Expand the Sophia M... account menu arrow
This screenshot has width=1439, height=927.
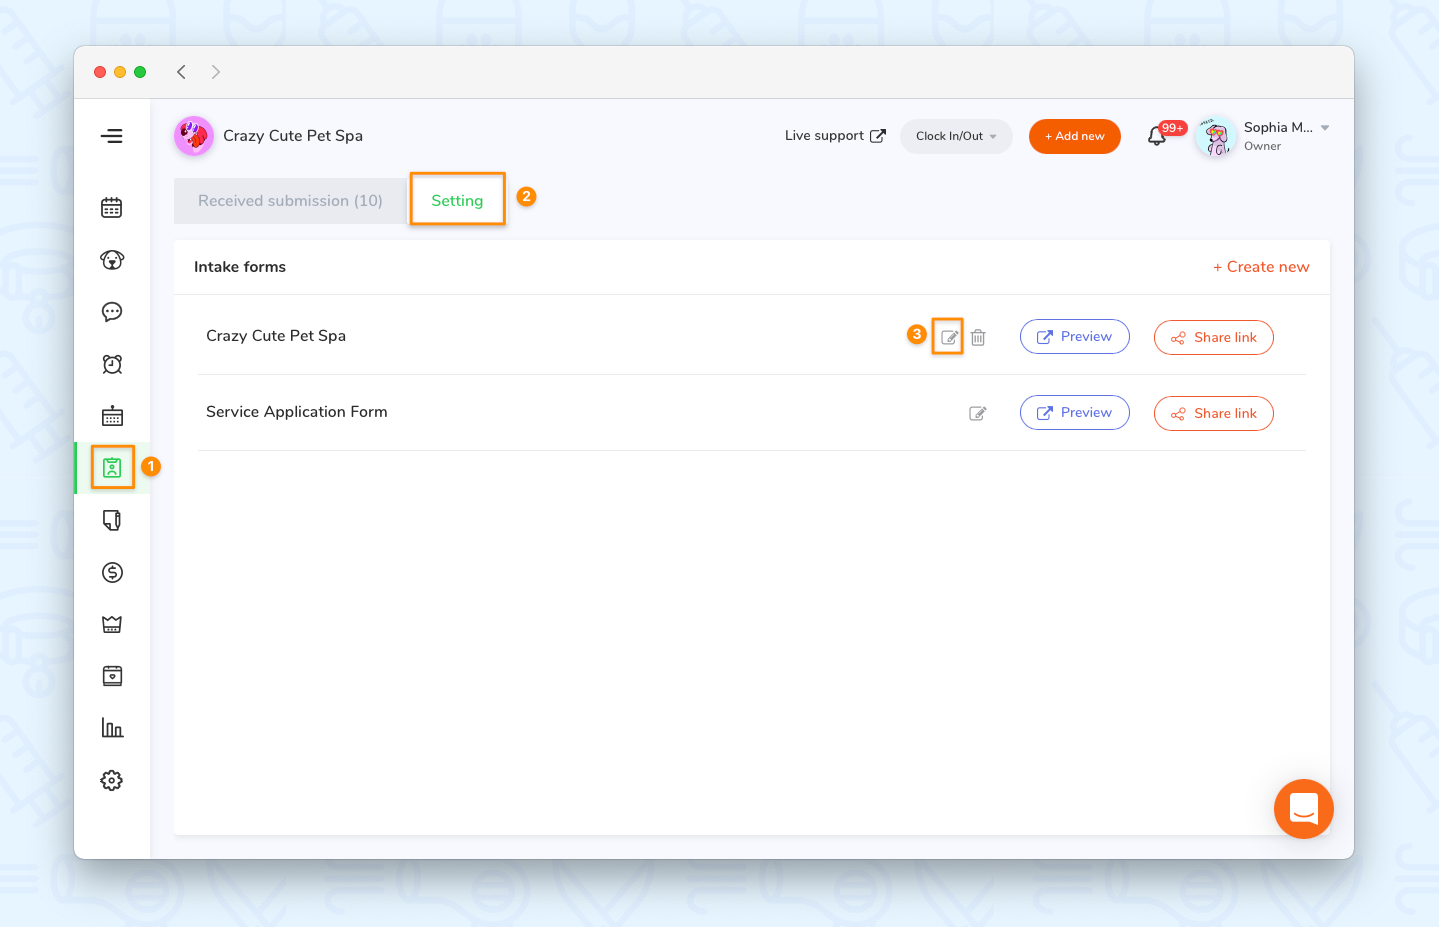pyautogui.click(x=1325, y=128)
